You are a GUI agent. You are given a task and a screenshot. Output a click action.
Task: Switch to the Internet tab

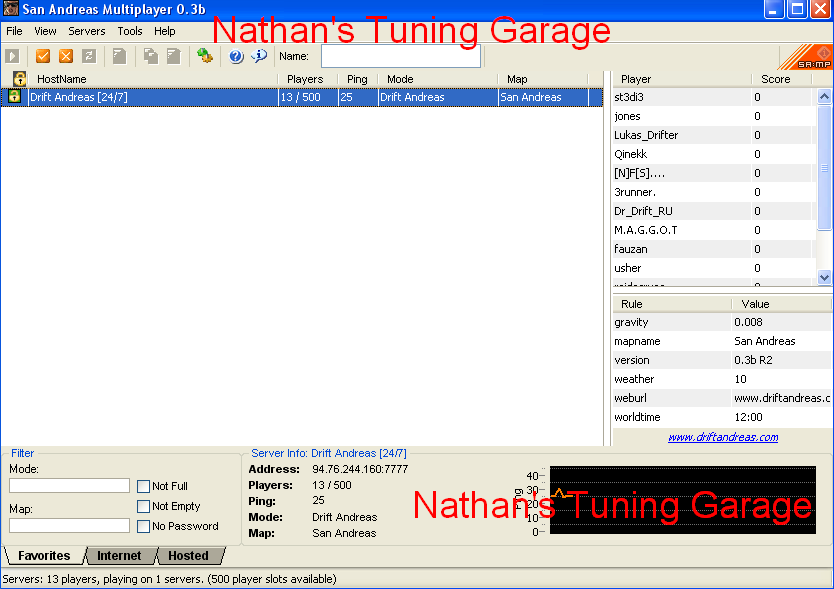119,555
